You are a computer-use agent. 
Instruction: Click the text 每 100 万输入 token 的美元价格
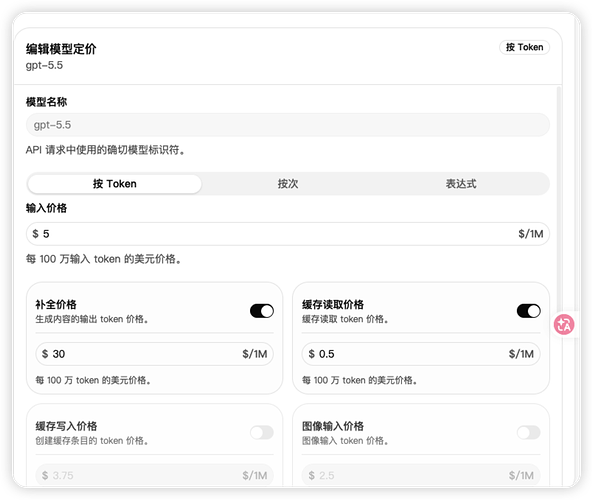pos(103,259)
